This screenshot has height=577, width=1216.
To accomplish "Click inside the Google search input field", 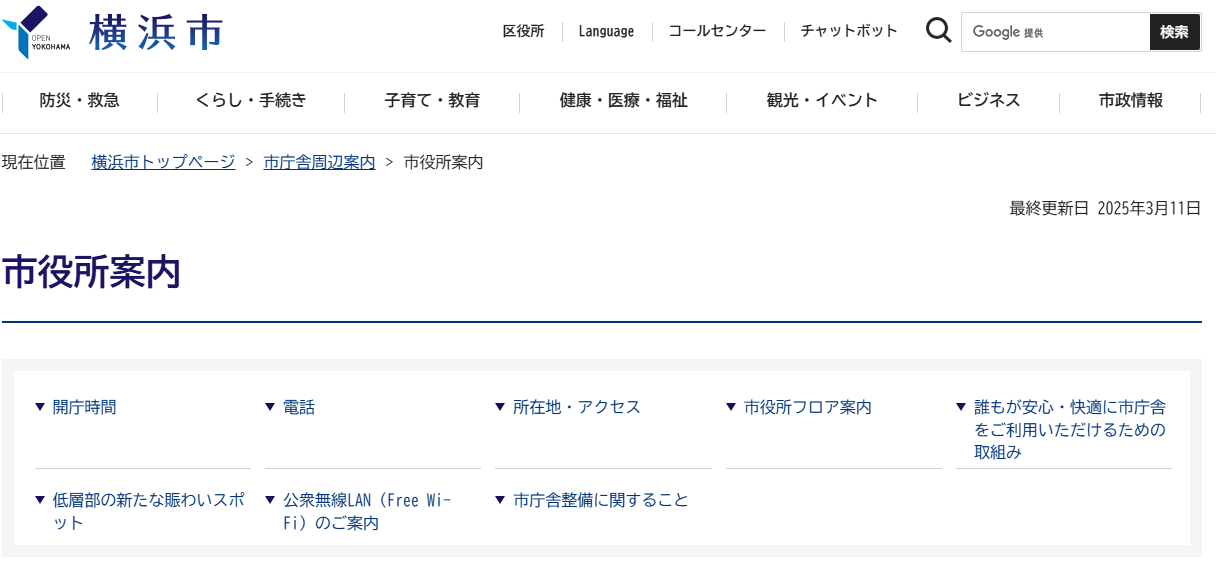I will (x=1055, y=32).
